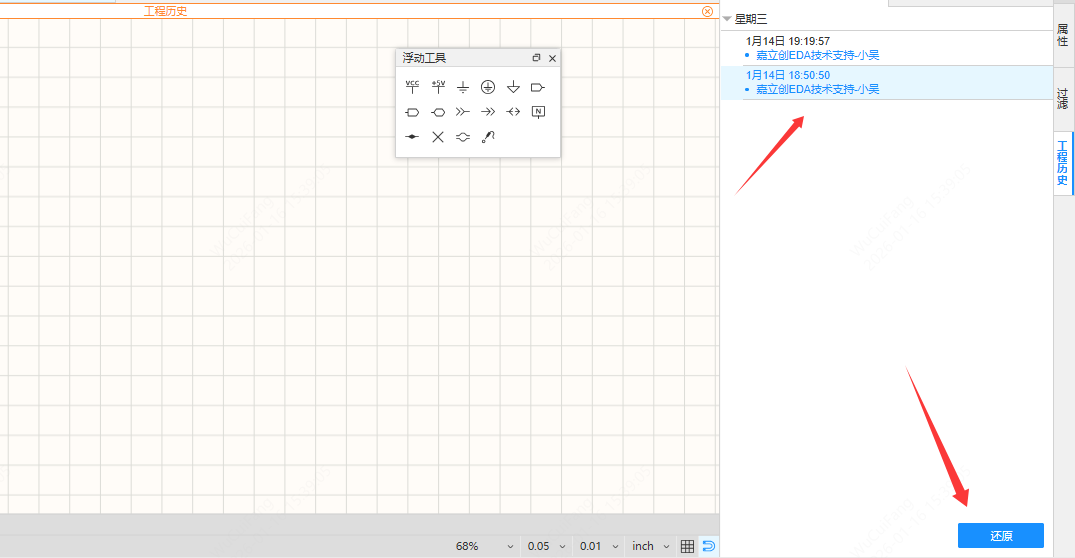The image size is (1075, 558).
Task: Place a +5V power symbol
Action: (x=438, y=87)
